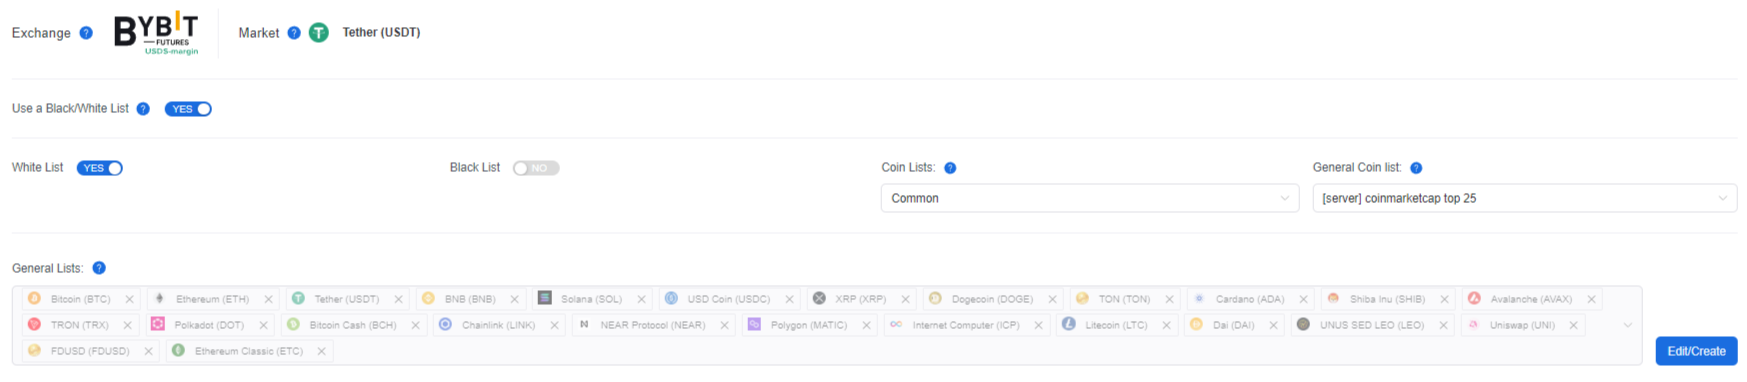
Task: Remove UNUS SED LEO (LEO) tag
Action: click(x=1443, y=325)
